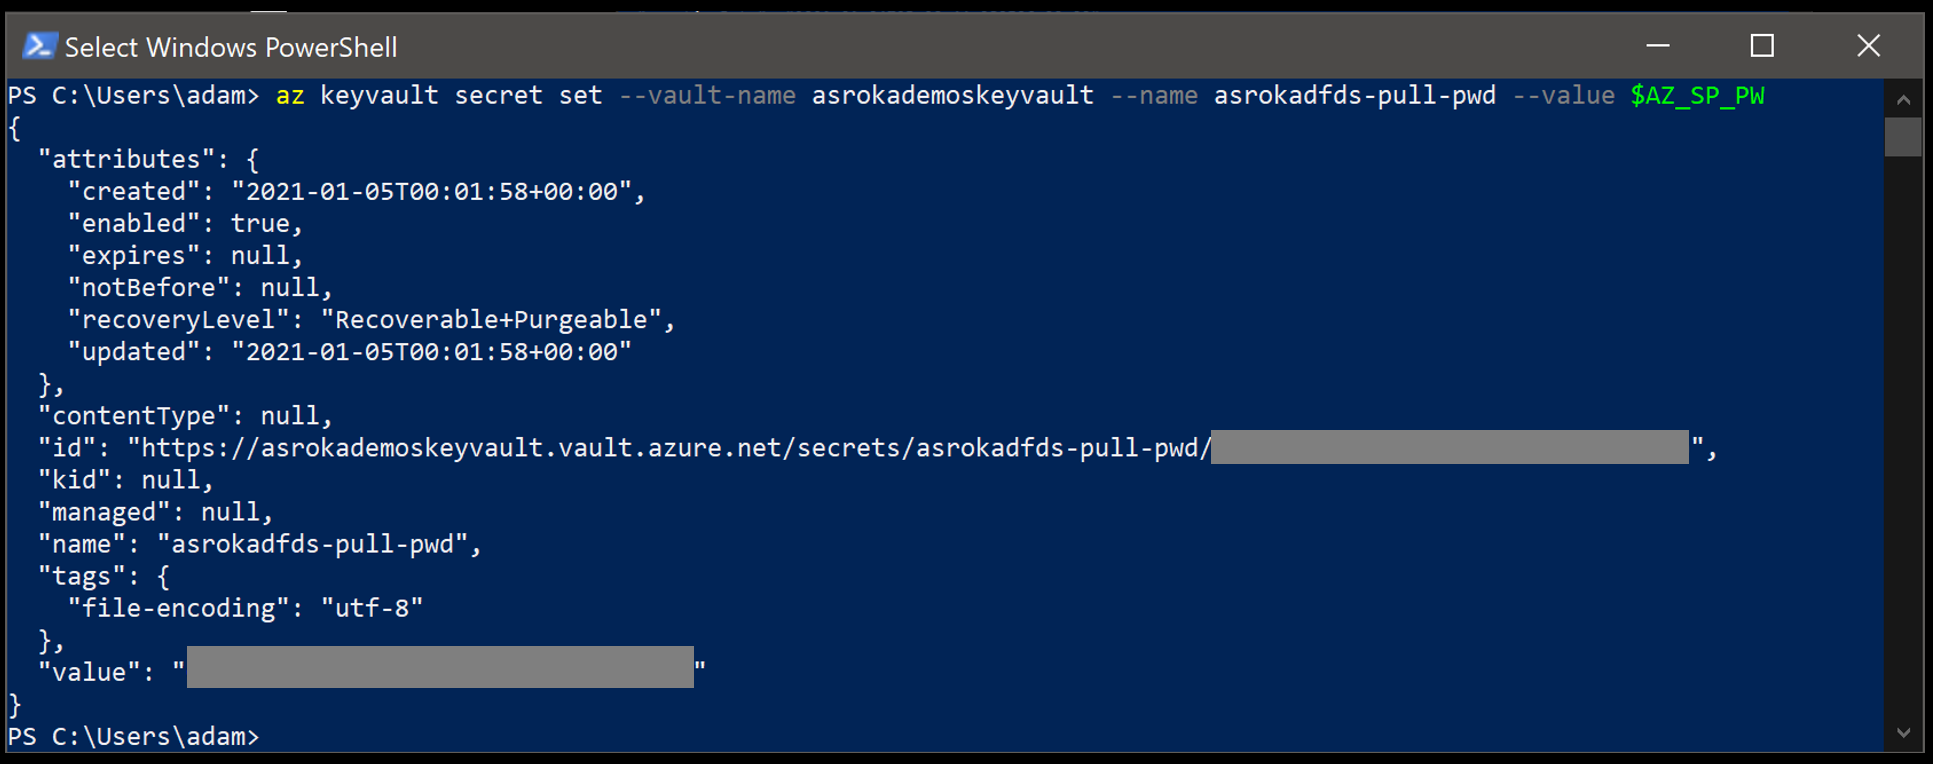Click the $AZ_SP_PW variable in the command
Viewport: 1933px width, 764px height.
pyautogui.click(x=1697, y=96)
